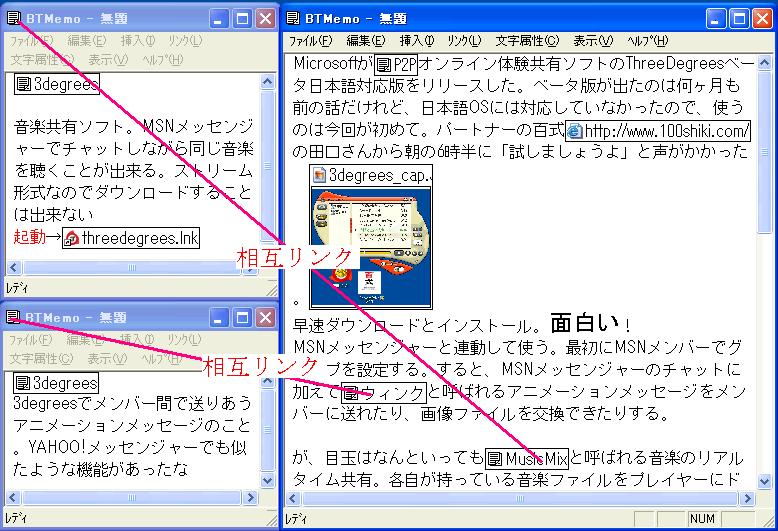
Task: Click BTMemo title icon of right window
Action: point(293,18)
